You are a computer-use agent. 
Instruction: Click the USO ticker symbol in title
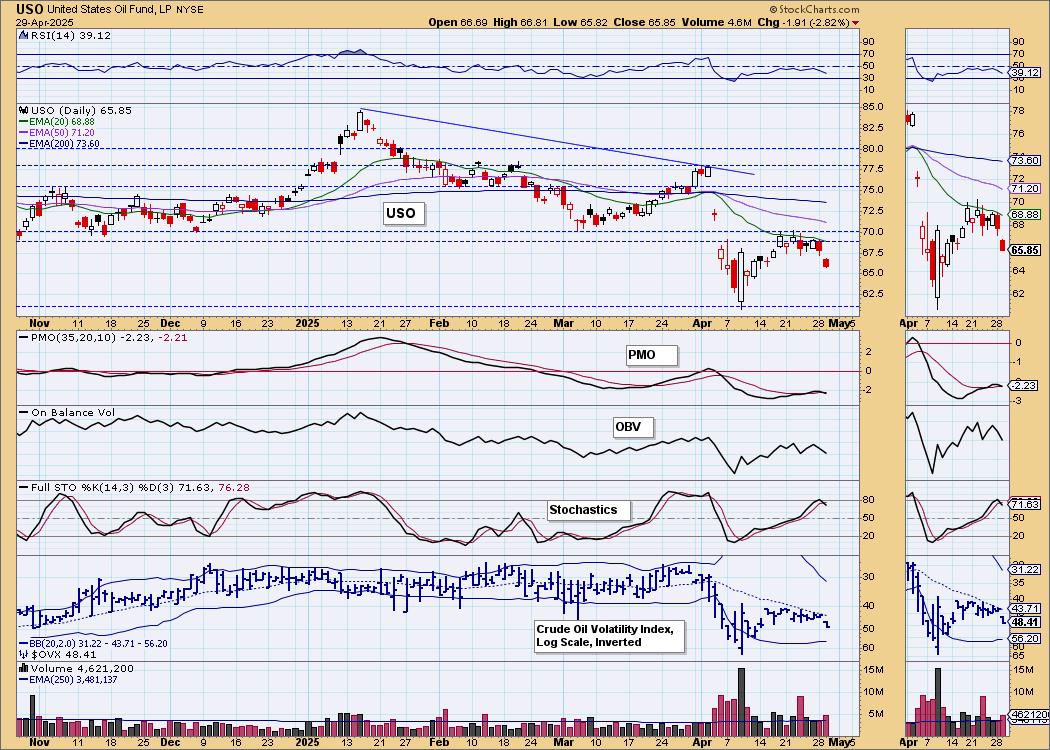click(x=29, y=9)
